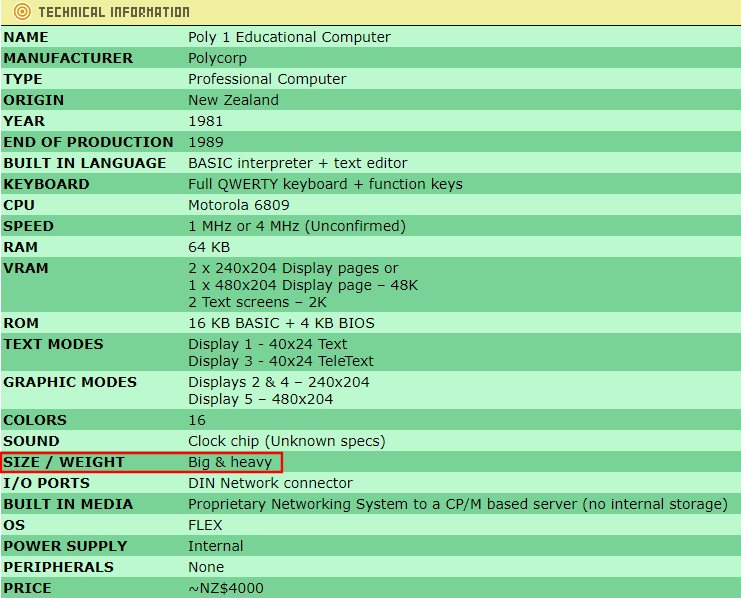This screenshot has height=598, width=741.
Task: Select the 'None' peripherals value
Action: click(206, 567)
